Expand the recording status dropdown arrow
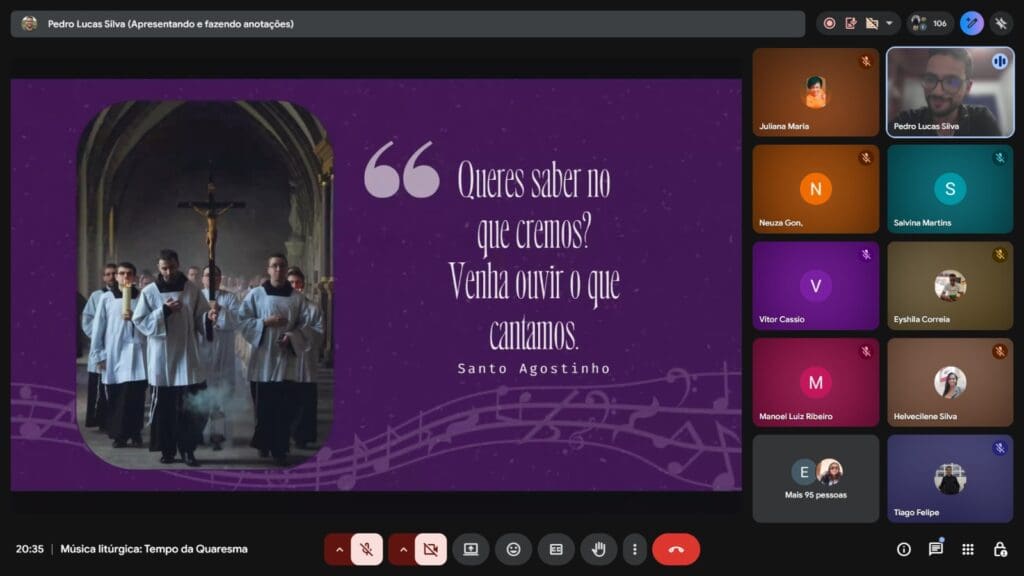This screenshot has height=576, width=1024. [888, 23]
